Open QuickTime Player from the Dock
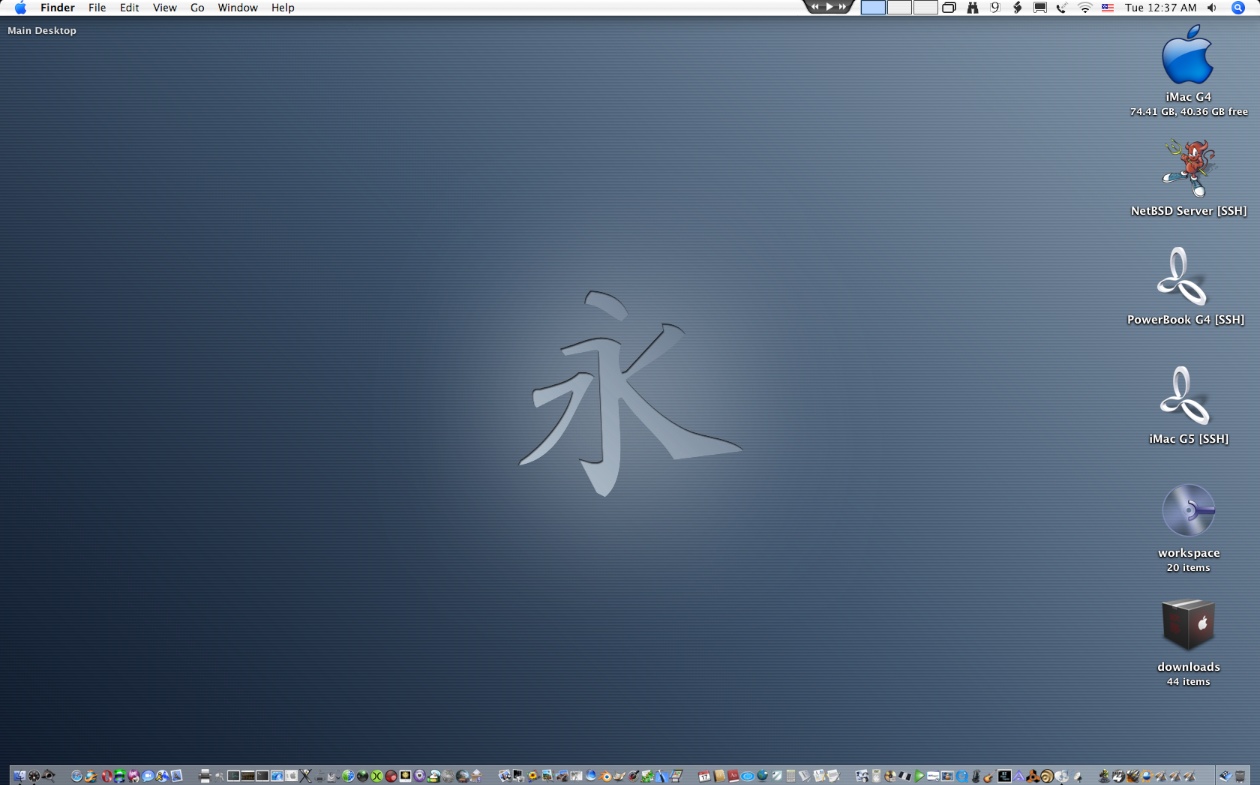1260x785 pixels. [x=961, y=775]
